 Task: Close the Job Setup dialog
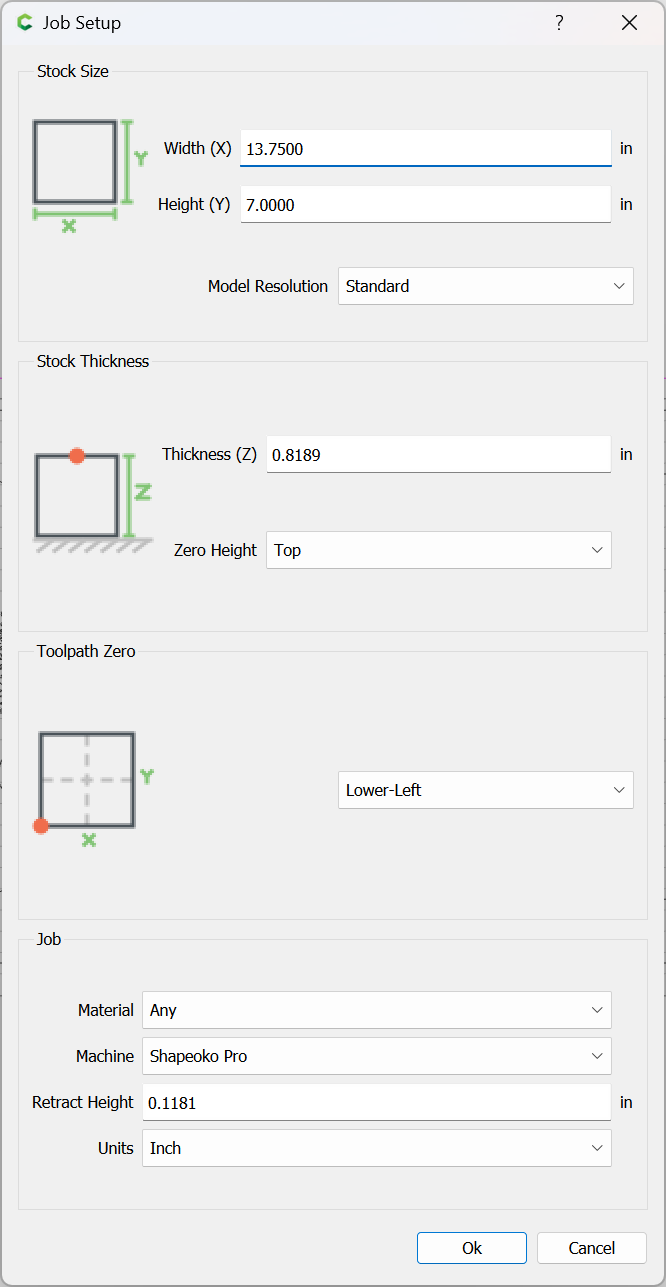(x=629, y=23)
